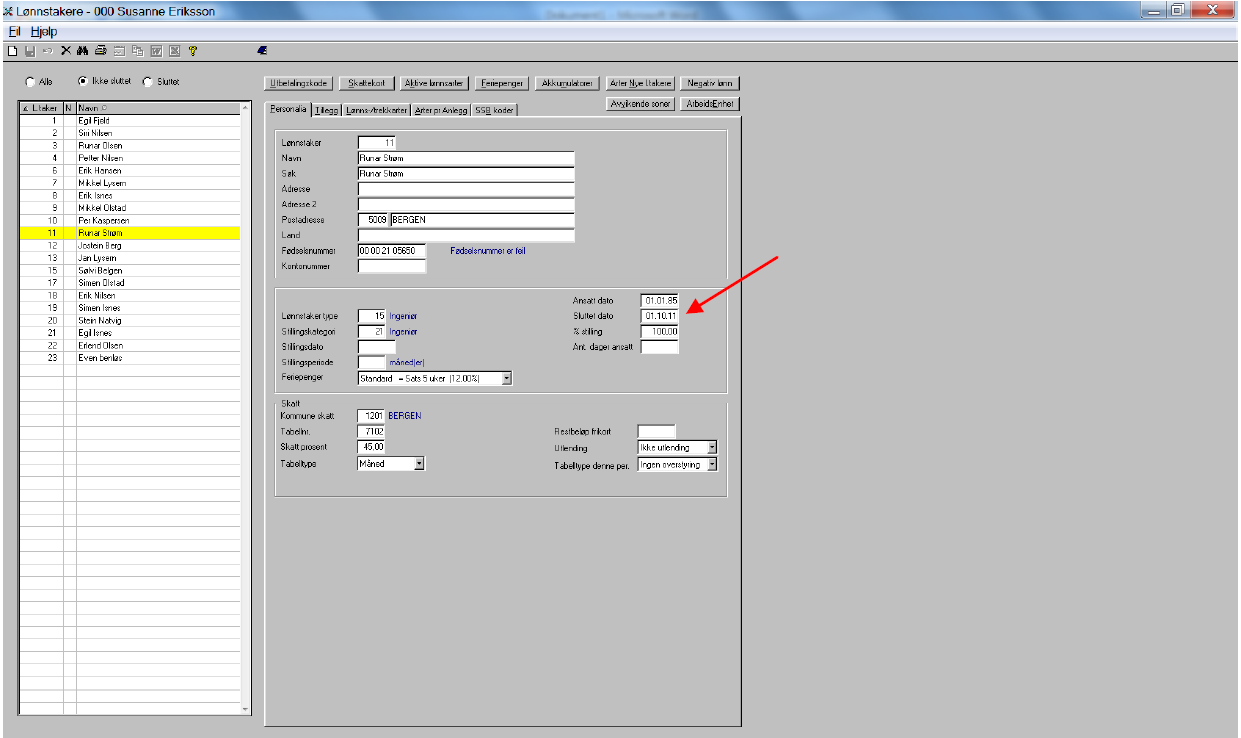Select employee Siri Nilsen in list
The height and width of the screenshot is (738, 1241).
point(130,133)
